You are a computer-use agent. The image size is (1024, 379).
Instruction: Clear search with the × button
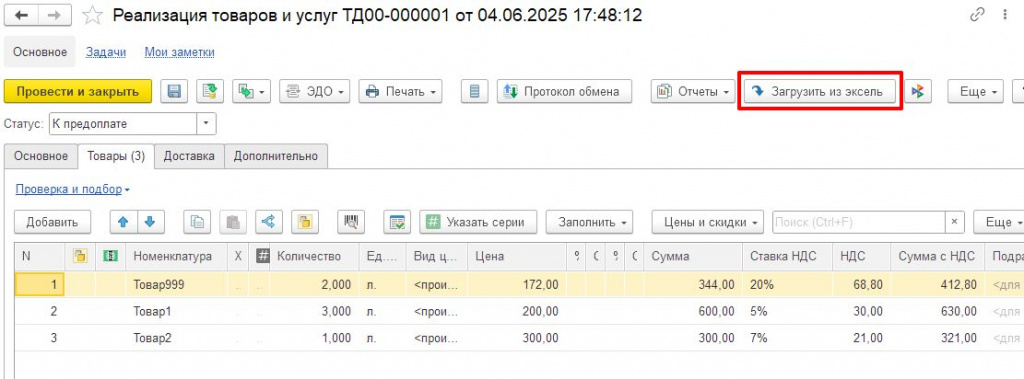tap(954, 222)
